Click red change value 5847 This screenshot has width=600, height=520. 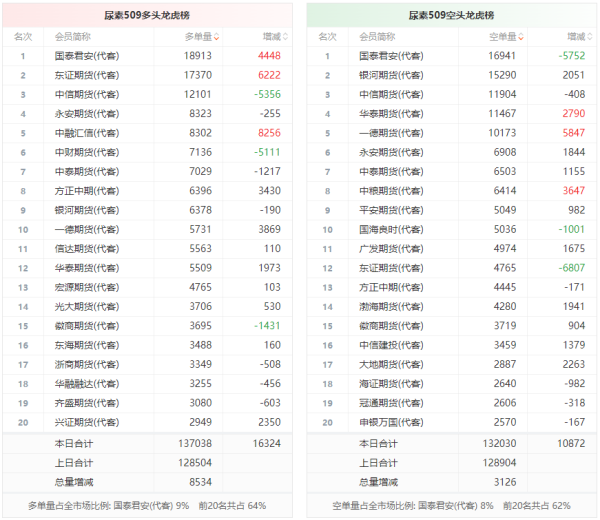[574, 133]
